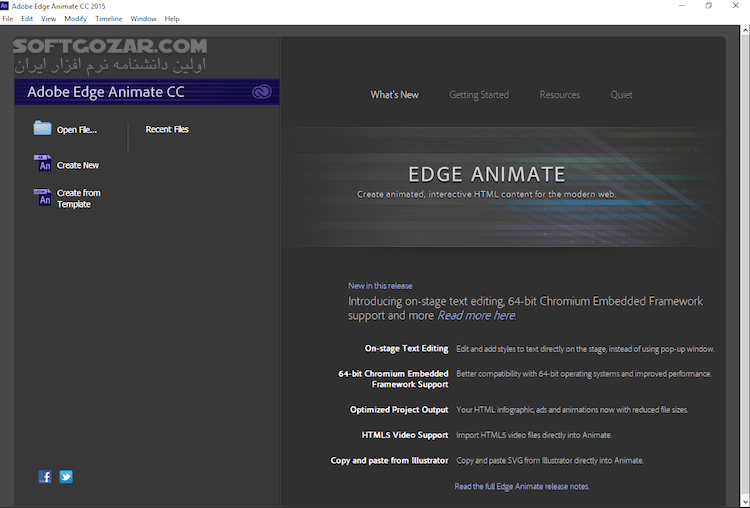Click the Copy and paste from Illustrator title
750x508 pixels.
tap(389, 460)
